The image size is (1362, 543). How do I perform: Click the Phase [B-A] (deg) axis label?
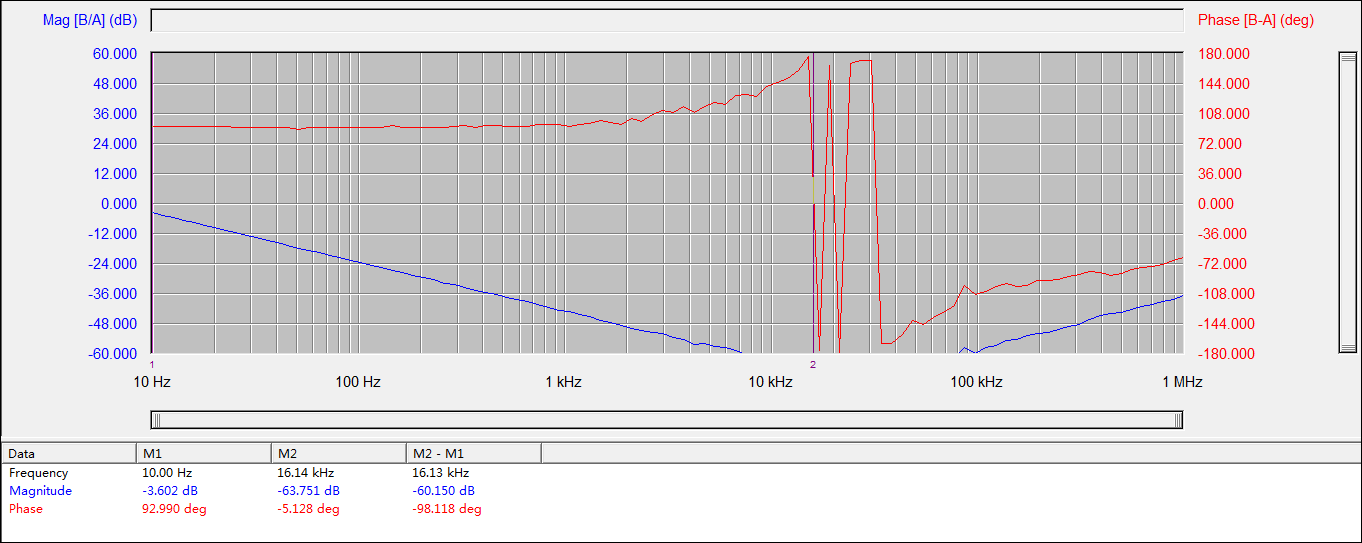click(x=1256, y=20)
